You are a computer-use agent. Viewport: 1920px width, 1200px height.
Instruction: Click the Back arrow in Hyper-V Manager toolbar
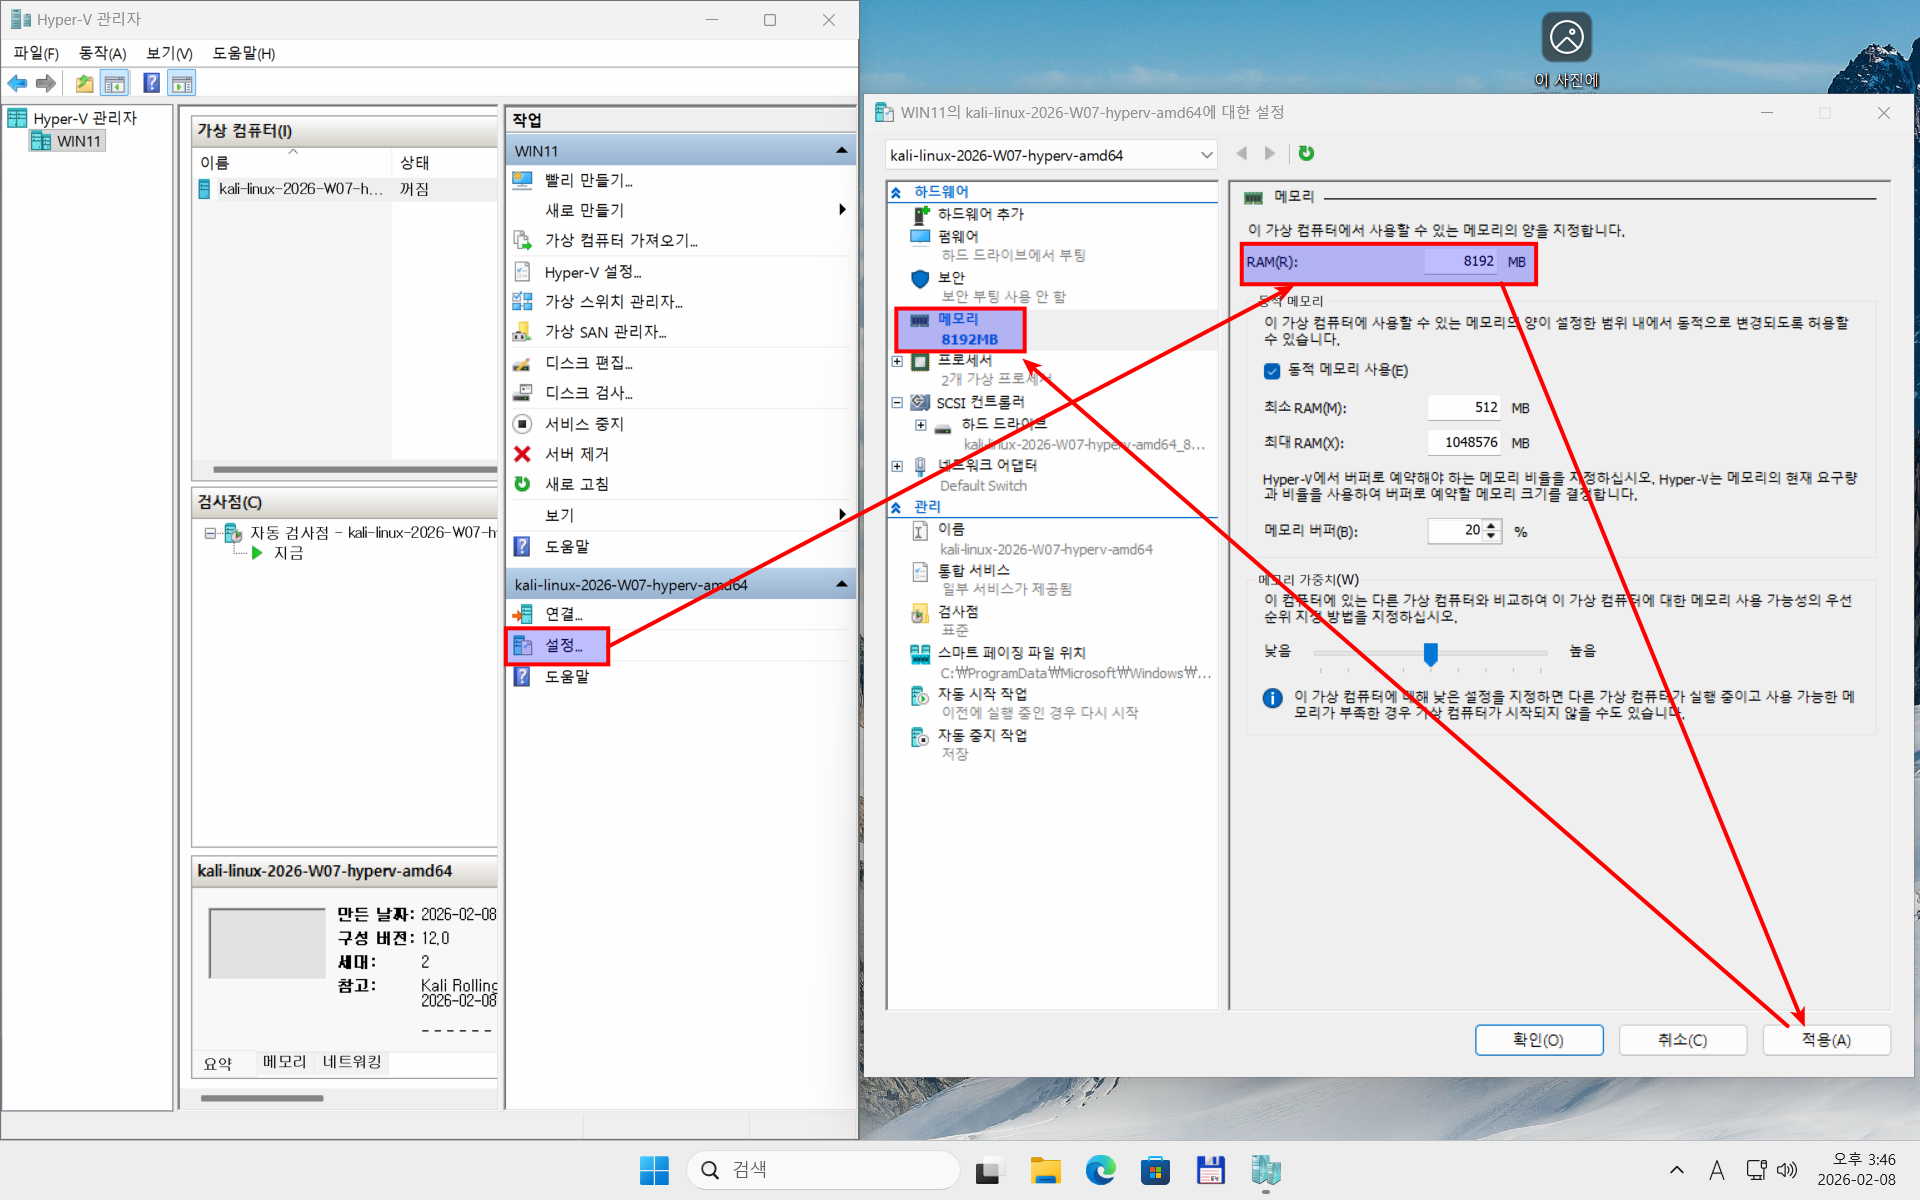[17, 83]
